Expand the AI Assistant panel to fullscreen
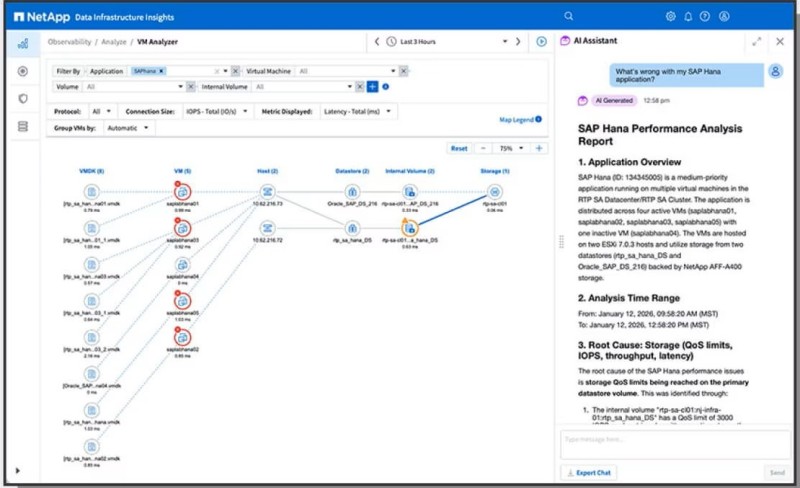 click(757, 41)
